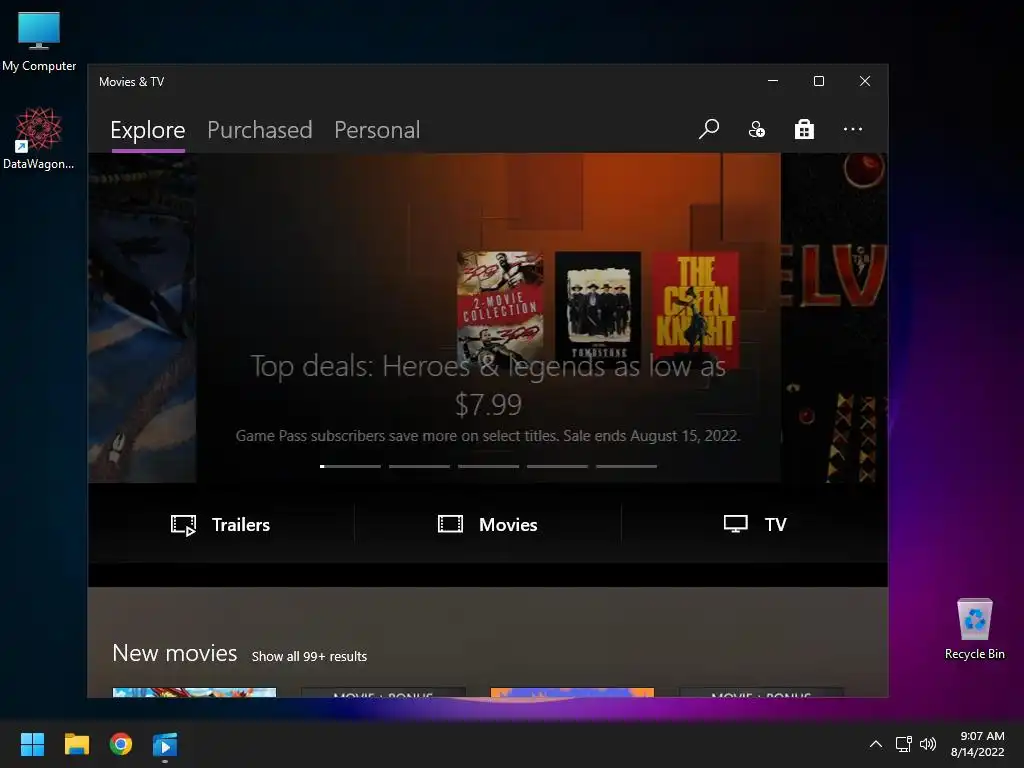Browse the Movies category
Screen dimensions: 1024x768
click(x=488, y=524)
